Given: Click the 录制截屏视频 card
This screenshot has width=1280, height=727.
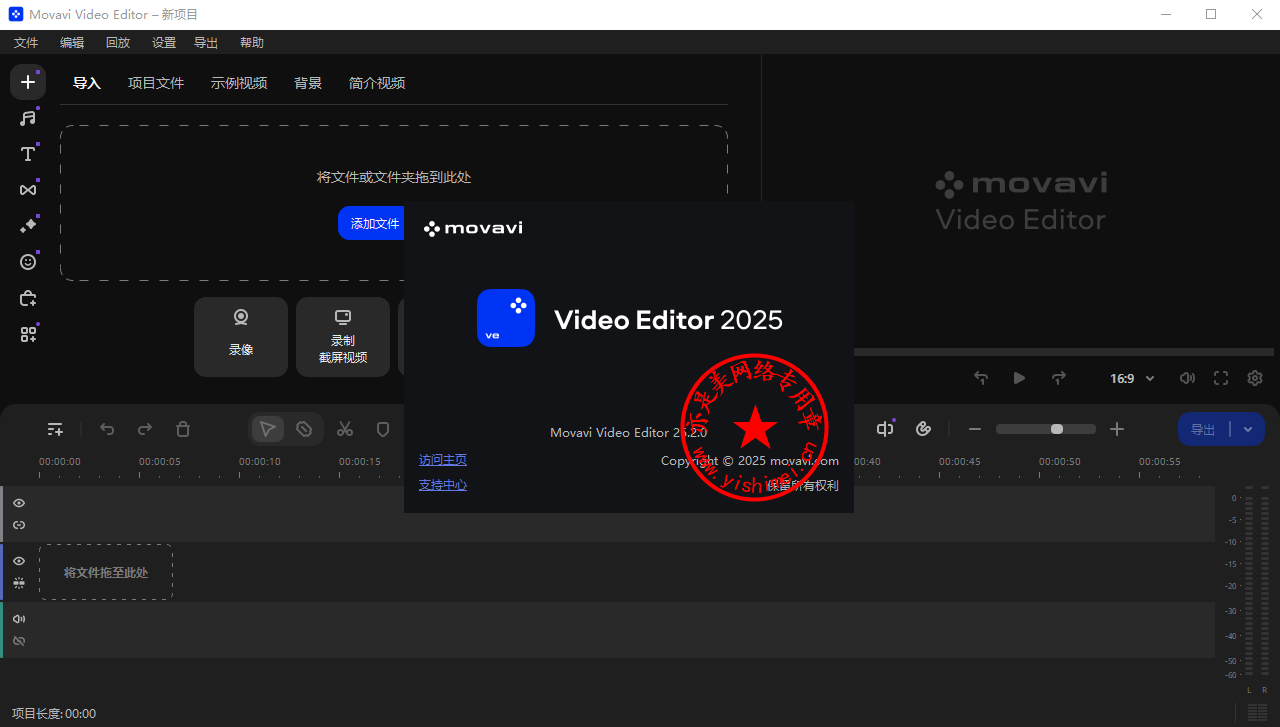Looking at the screenshot, I should pos(343,337).
